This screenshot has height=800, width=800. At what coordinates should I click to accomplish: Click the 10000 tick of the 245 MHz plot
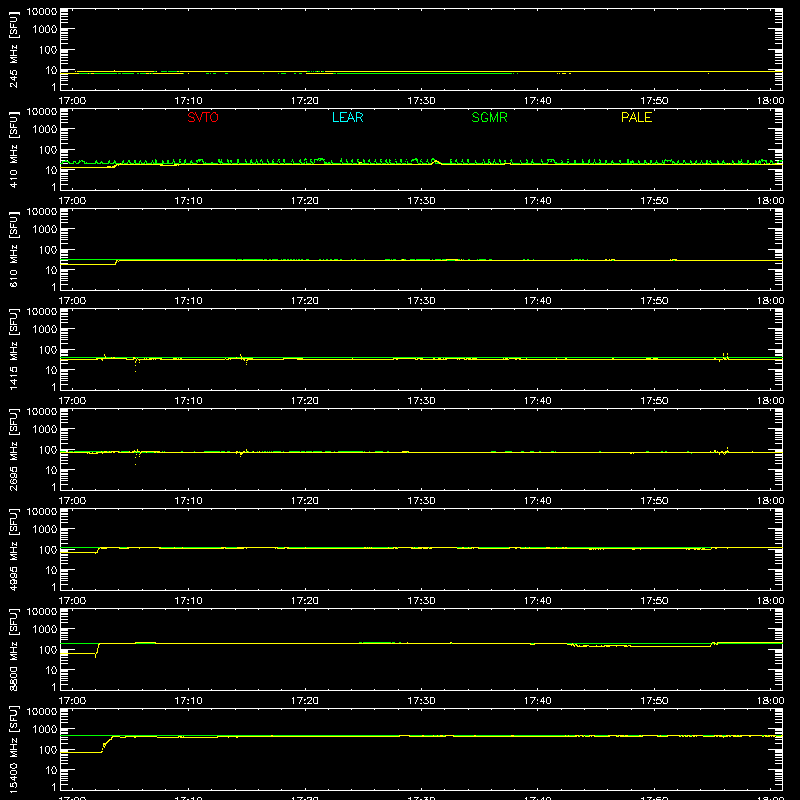pyautogui.click(x=42, y=12)
